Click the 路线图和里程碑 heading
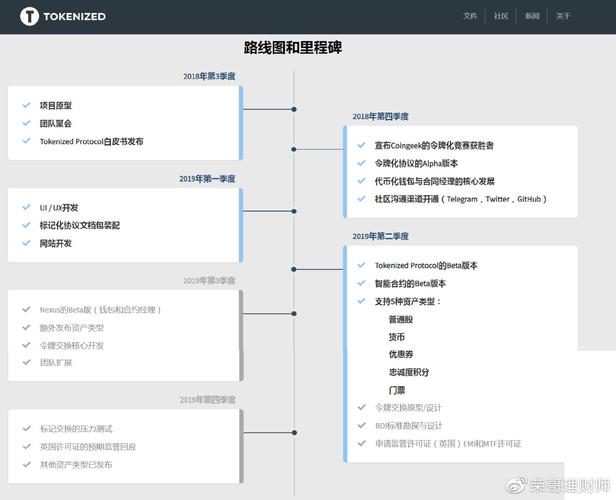The height and width of the screenshot is (500, 616). pyautogui.click(x=293, y=47)
